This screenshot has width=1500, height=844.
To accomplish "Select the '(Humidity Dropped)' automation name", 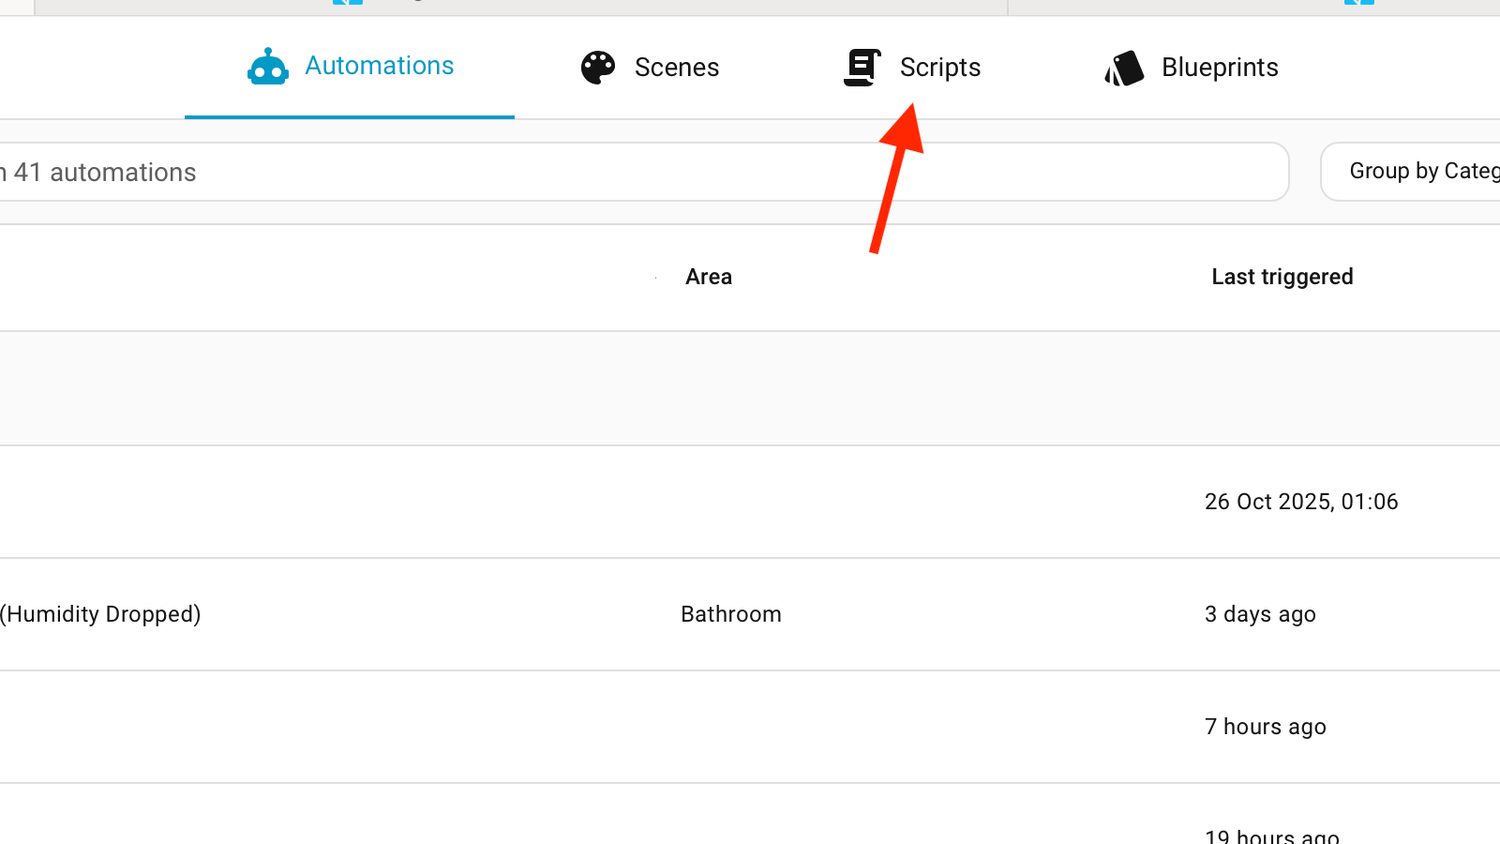I will click(100, 614).
